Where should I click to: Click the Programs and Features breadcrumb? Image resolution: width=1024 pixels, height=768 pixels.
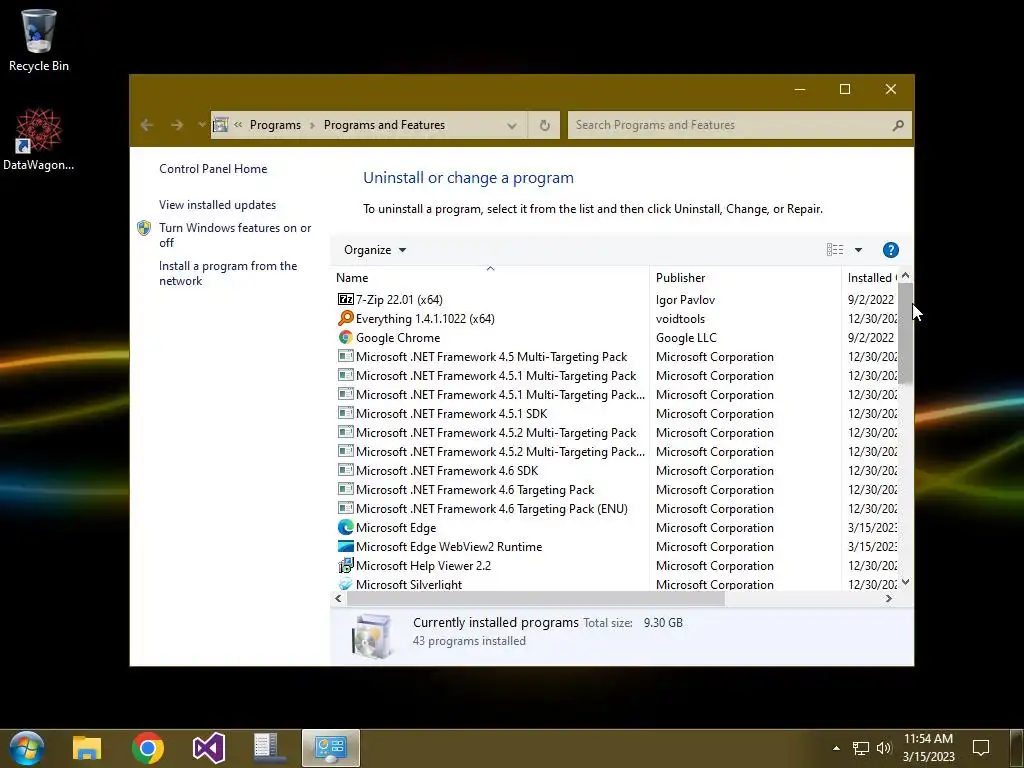pos(384,125)
